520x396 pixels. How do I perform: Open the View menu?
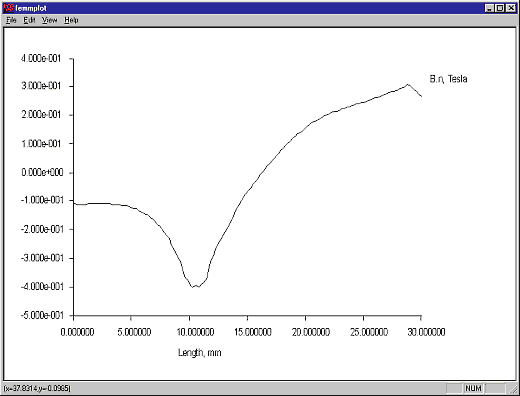pos(49,20)
